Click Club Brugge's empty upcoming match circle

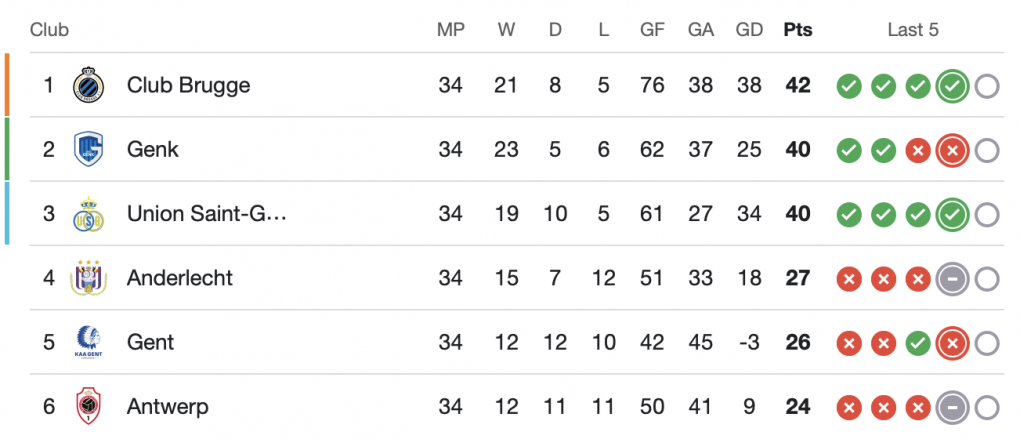987,86
